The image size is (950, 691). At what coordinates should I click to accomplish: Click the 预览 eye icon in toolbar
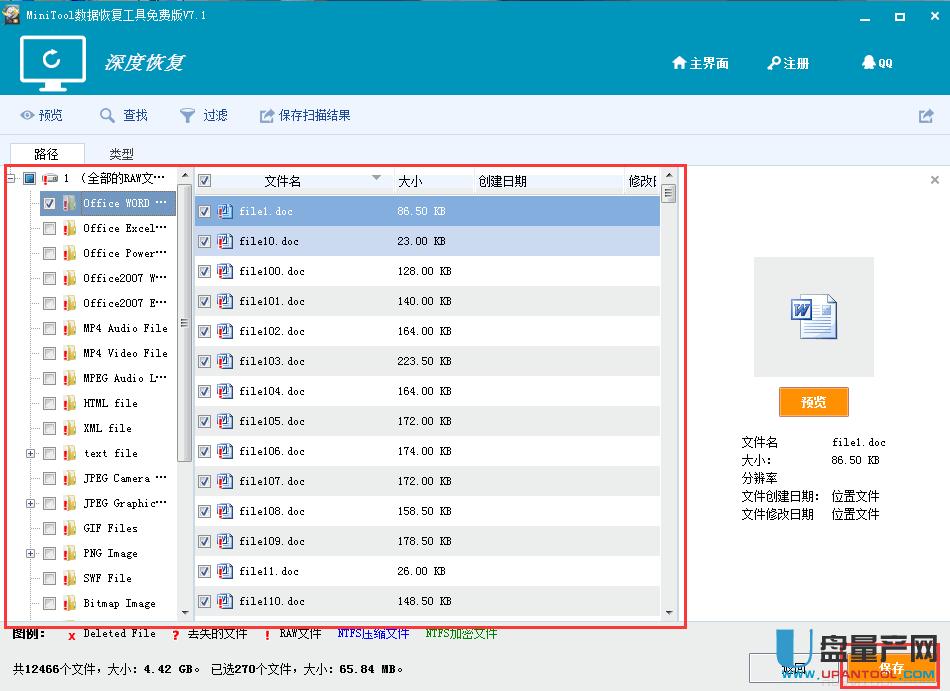28,116
